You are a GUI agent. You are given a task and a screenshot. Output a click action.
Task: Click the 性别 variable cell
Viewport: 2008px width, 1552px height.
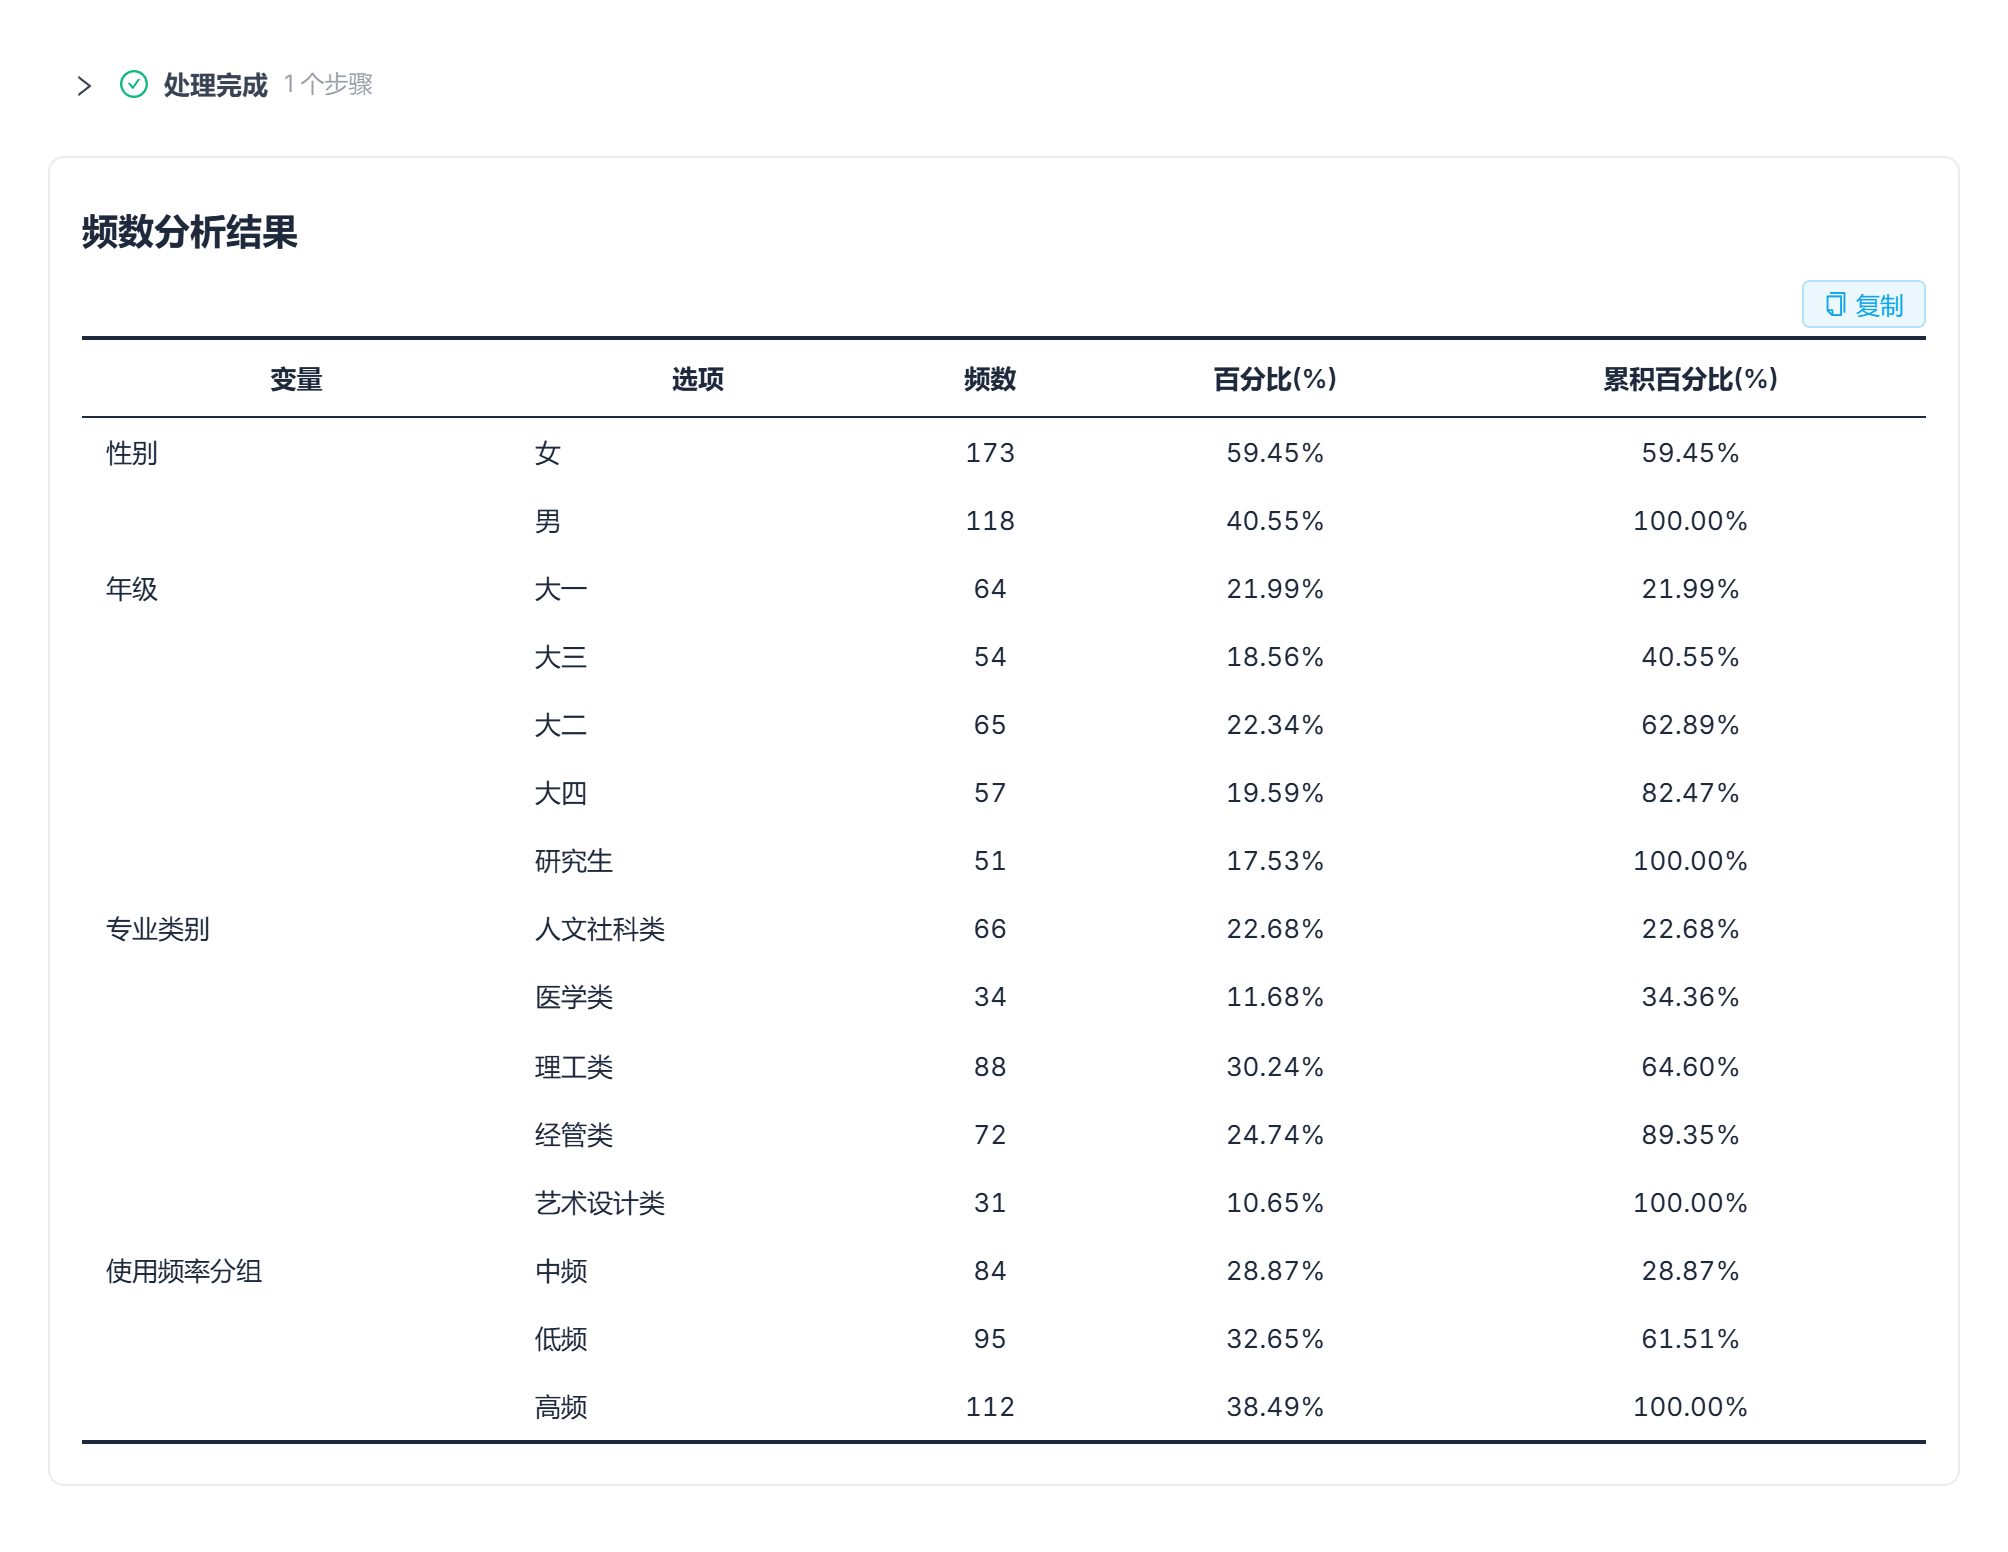pyautogui.click(x=132, y=453)
